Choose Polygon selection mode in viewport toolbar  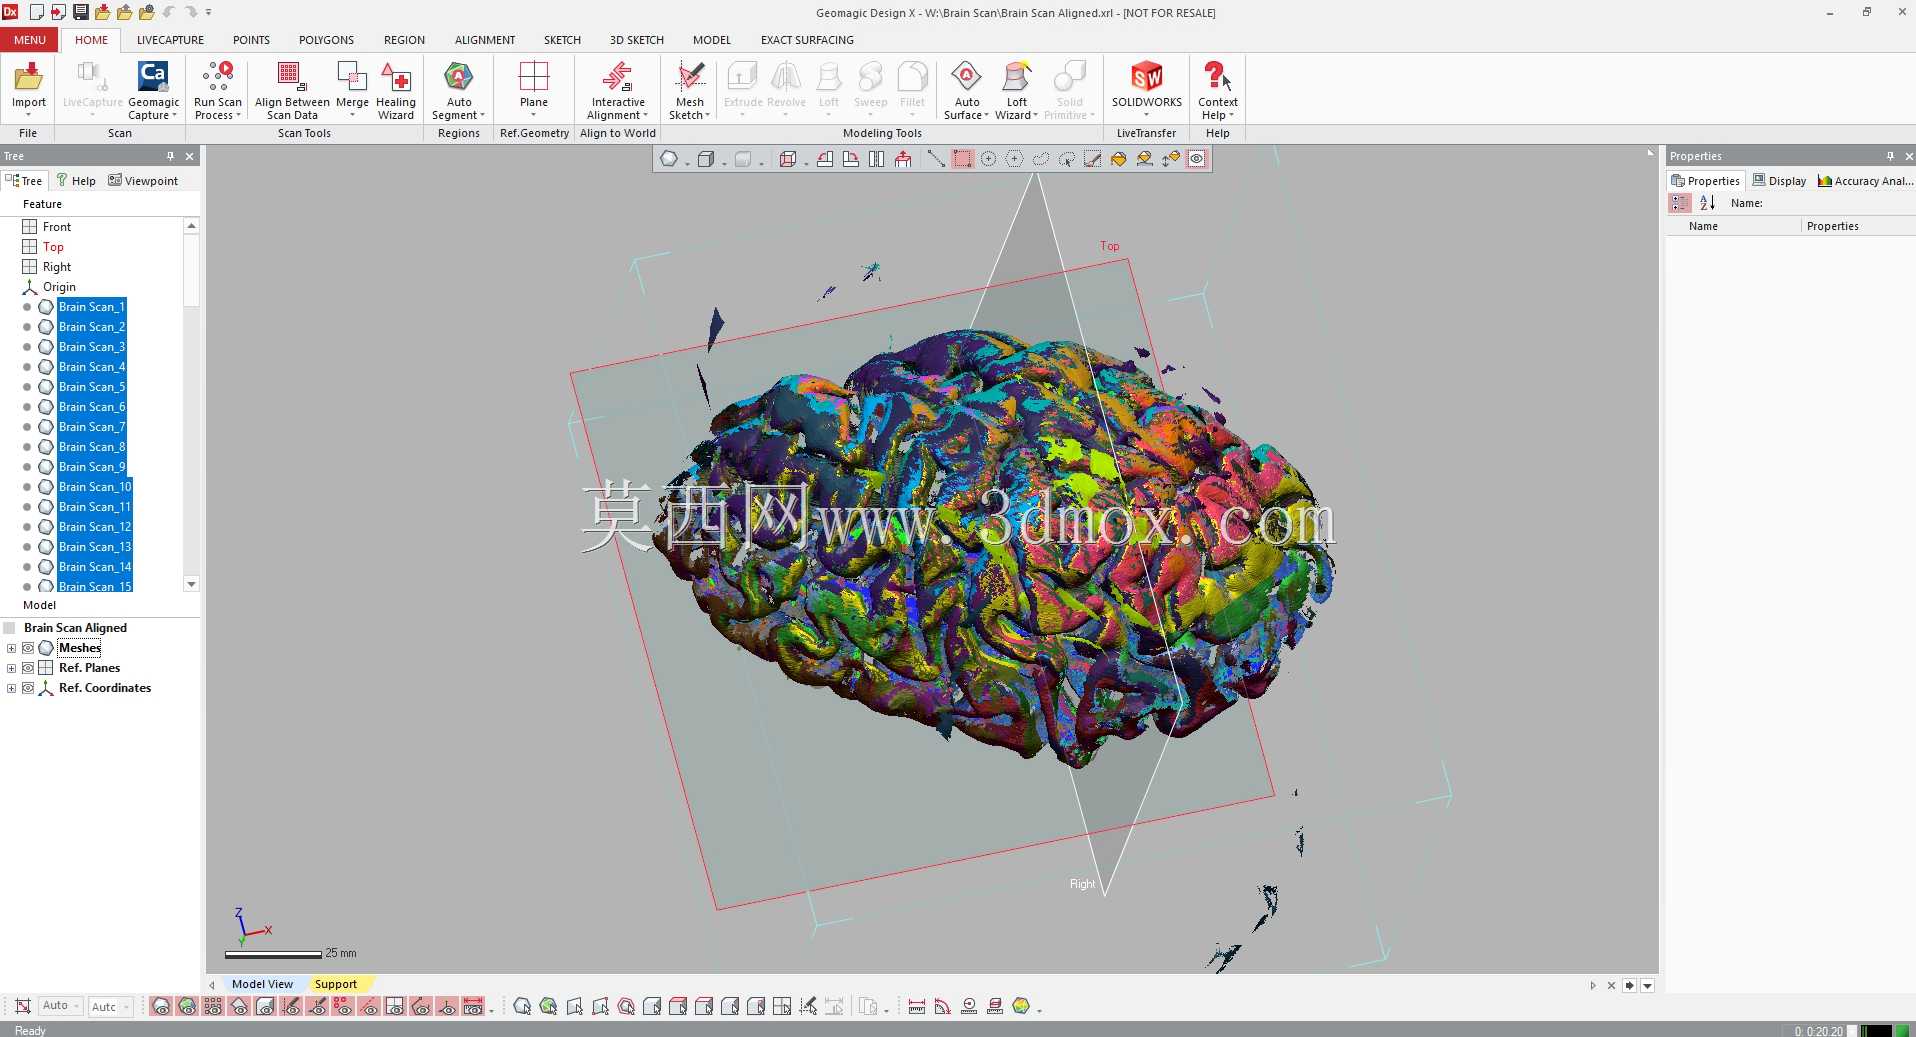tap(1014, 159)
